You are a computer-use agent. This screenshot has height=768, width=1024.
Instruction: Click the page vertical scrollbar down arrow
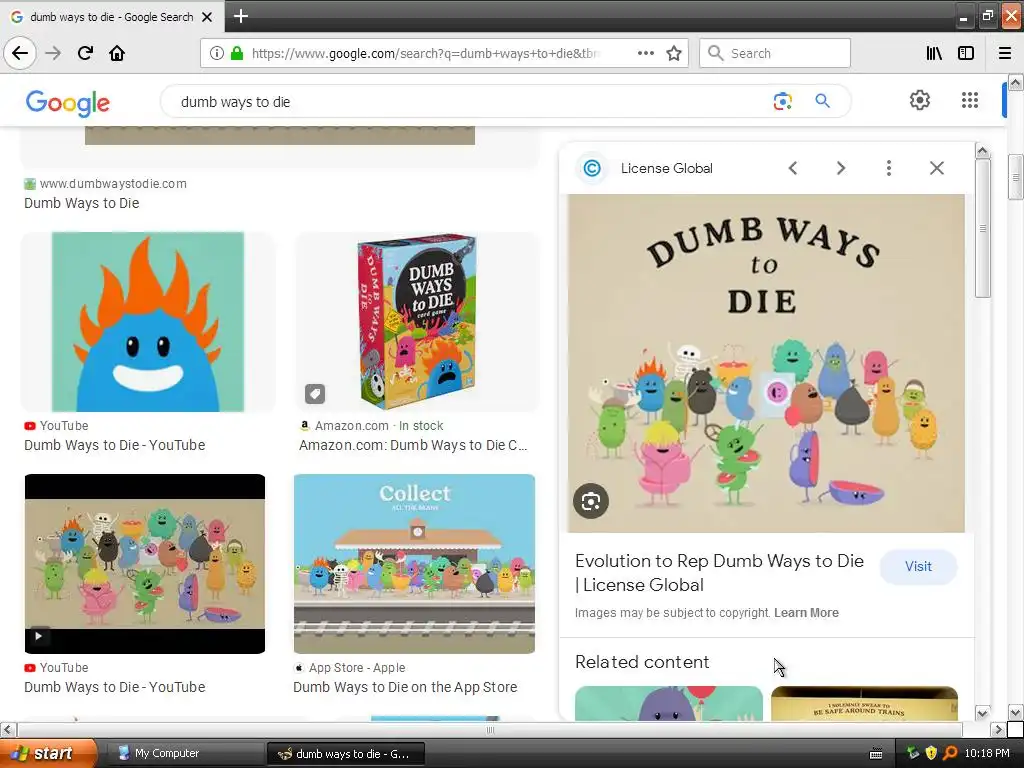pyautogui.click(x=1015, y=712)
